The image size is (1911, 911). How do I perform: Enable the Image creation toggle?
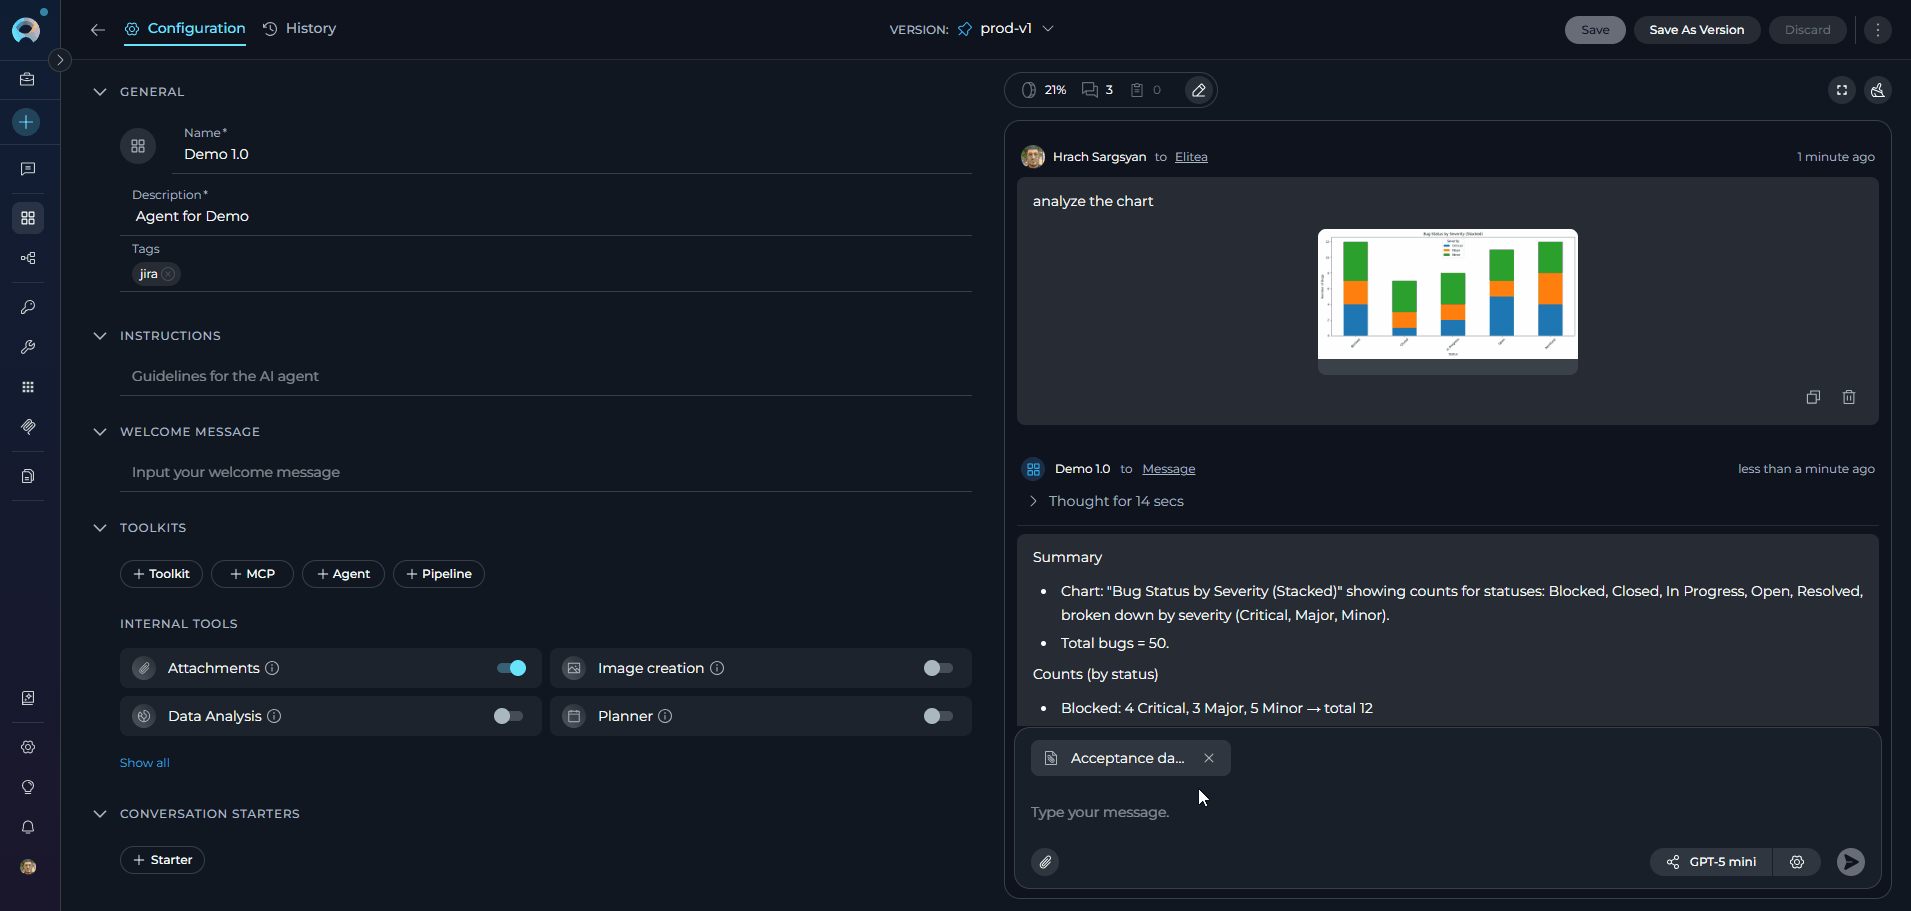coord(938,668)
